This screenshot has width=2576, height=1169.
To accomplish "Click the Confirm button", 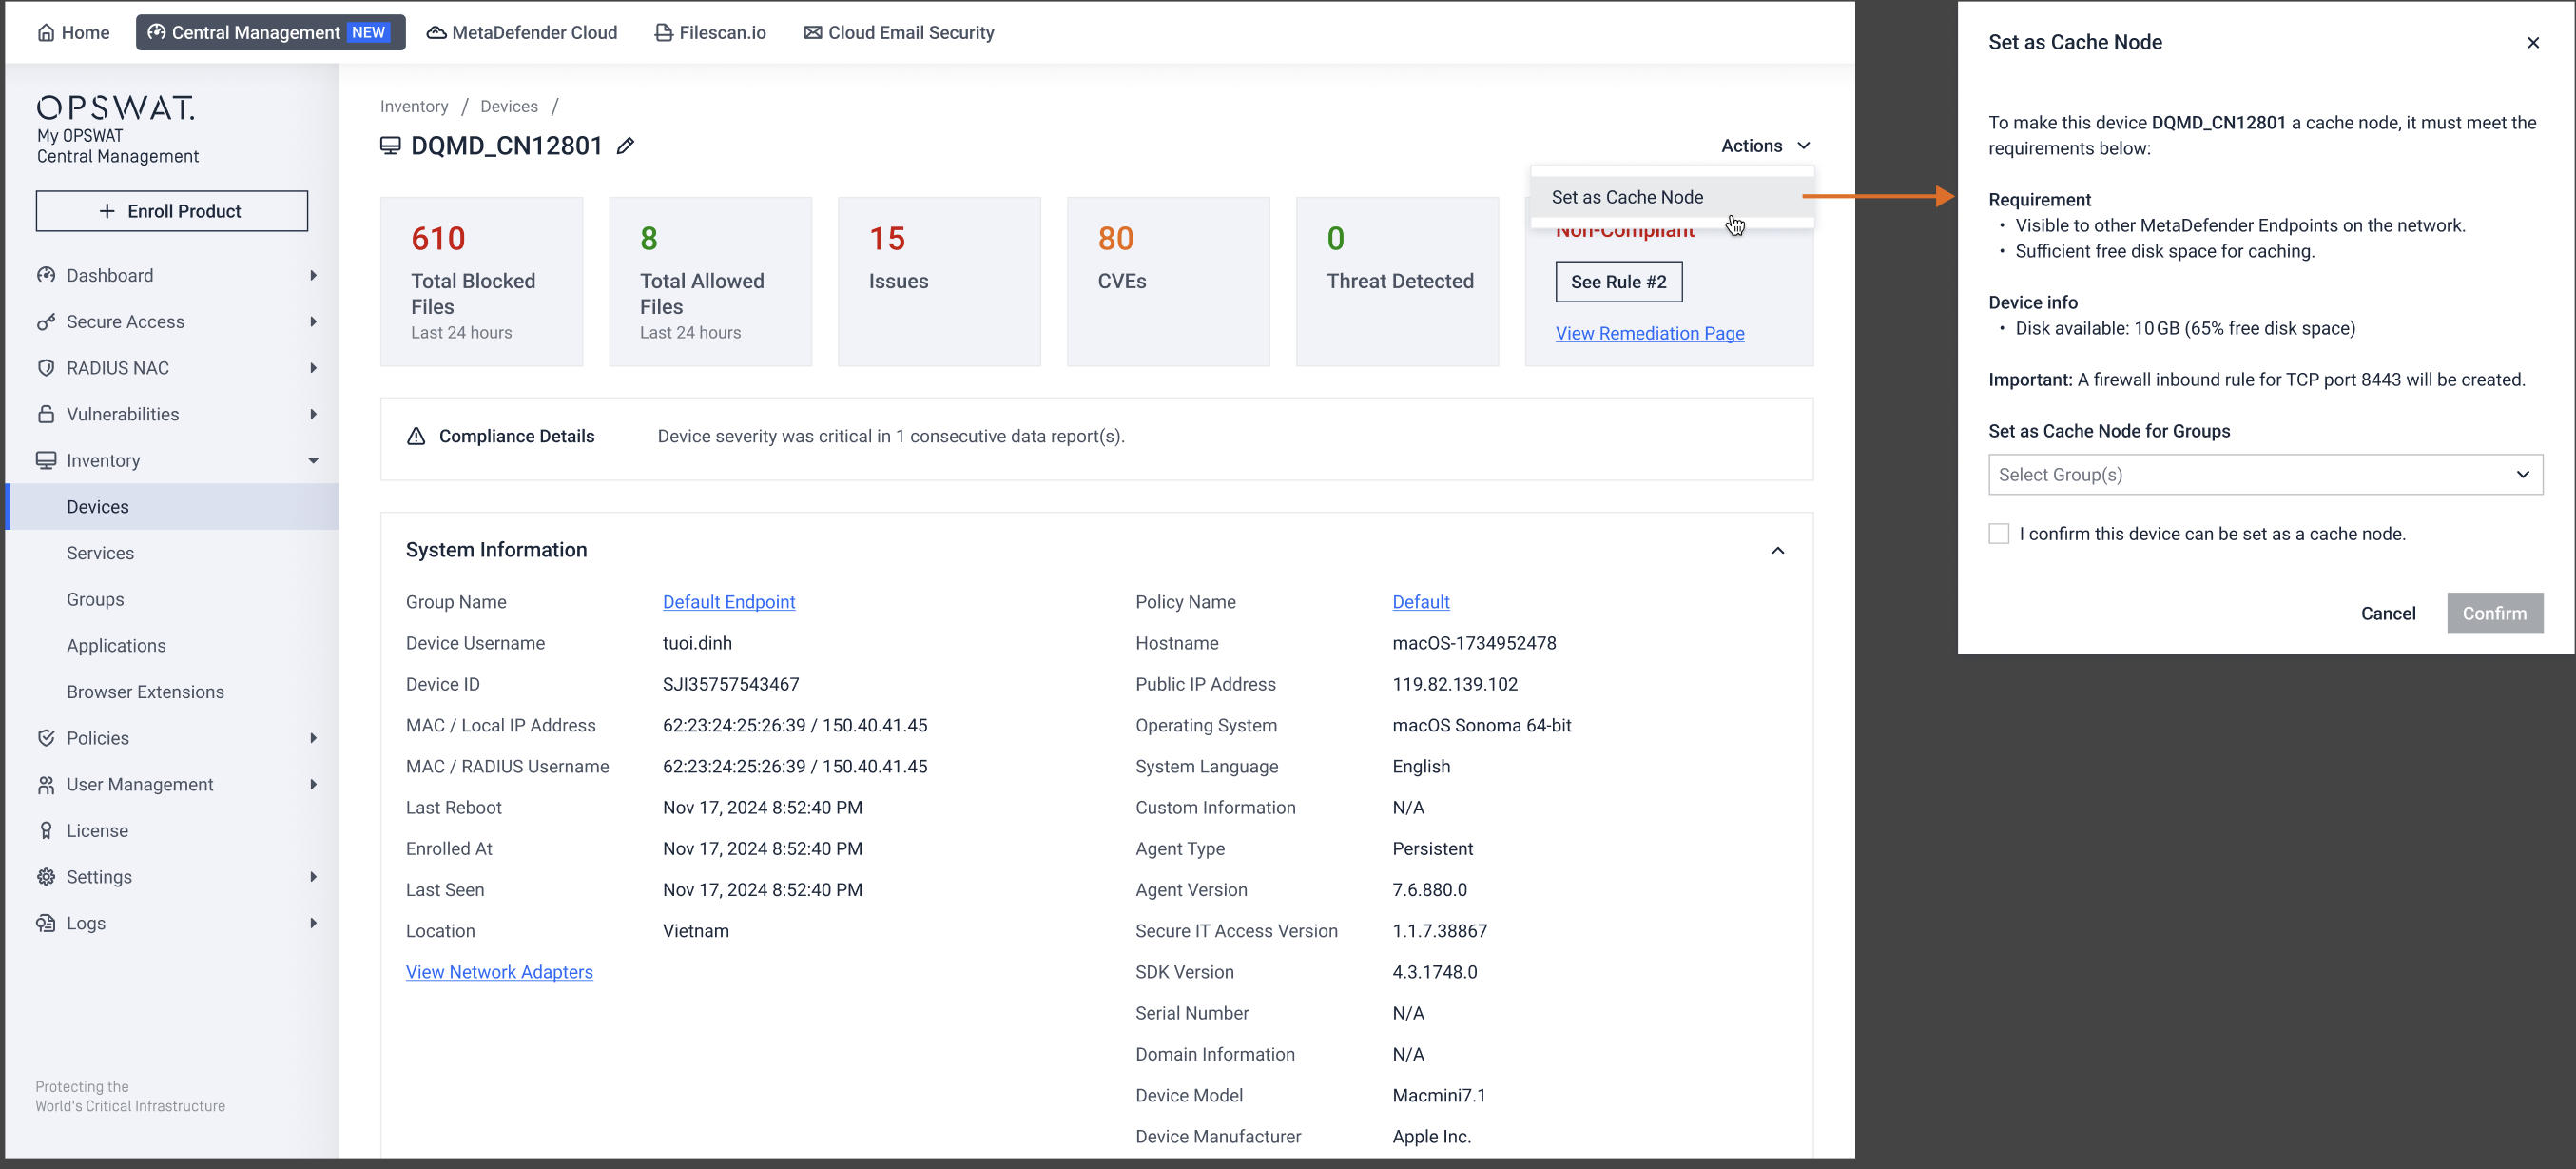I will pos(2494,613).
